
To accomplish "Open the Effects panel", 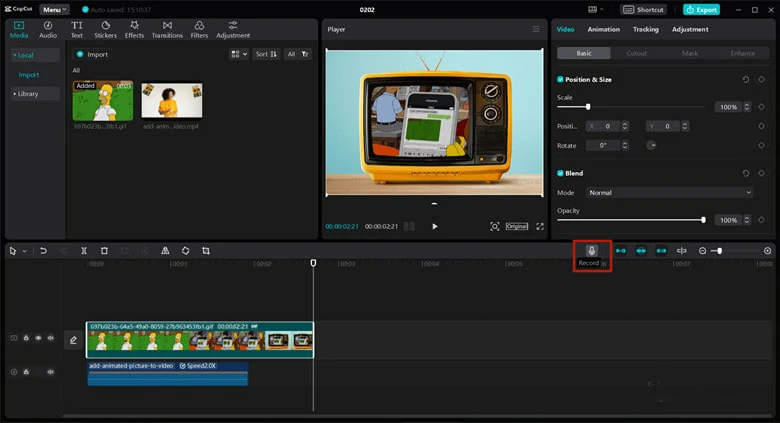I will tap(134, 30).
